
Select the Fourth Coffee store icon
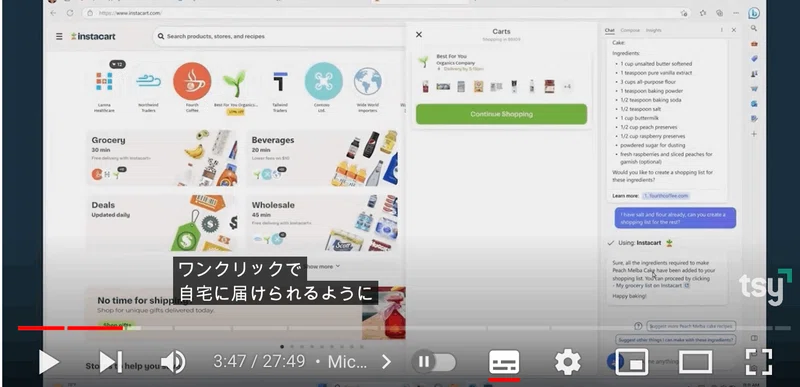pyautogui.click(x=192, y=87)
